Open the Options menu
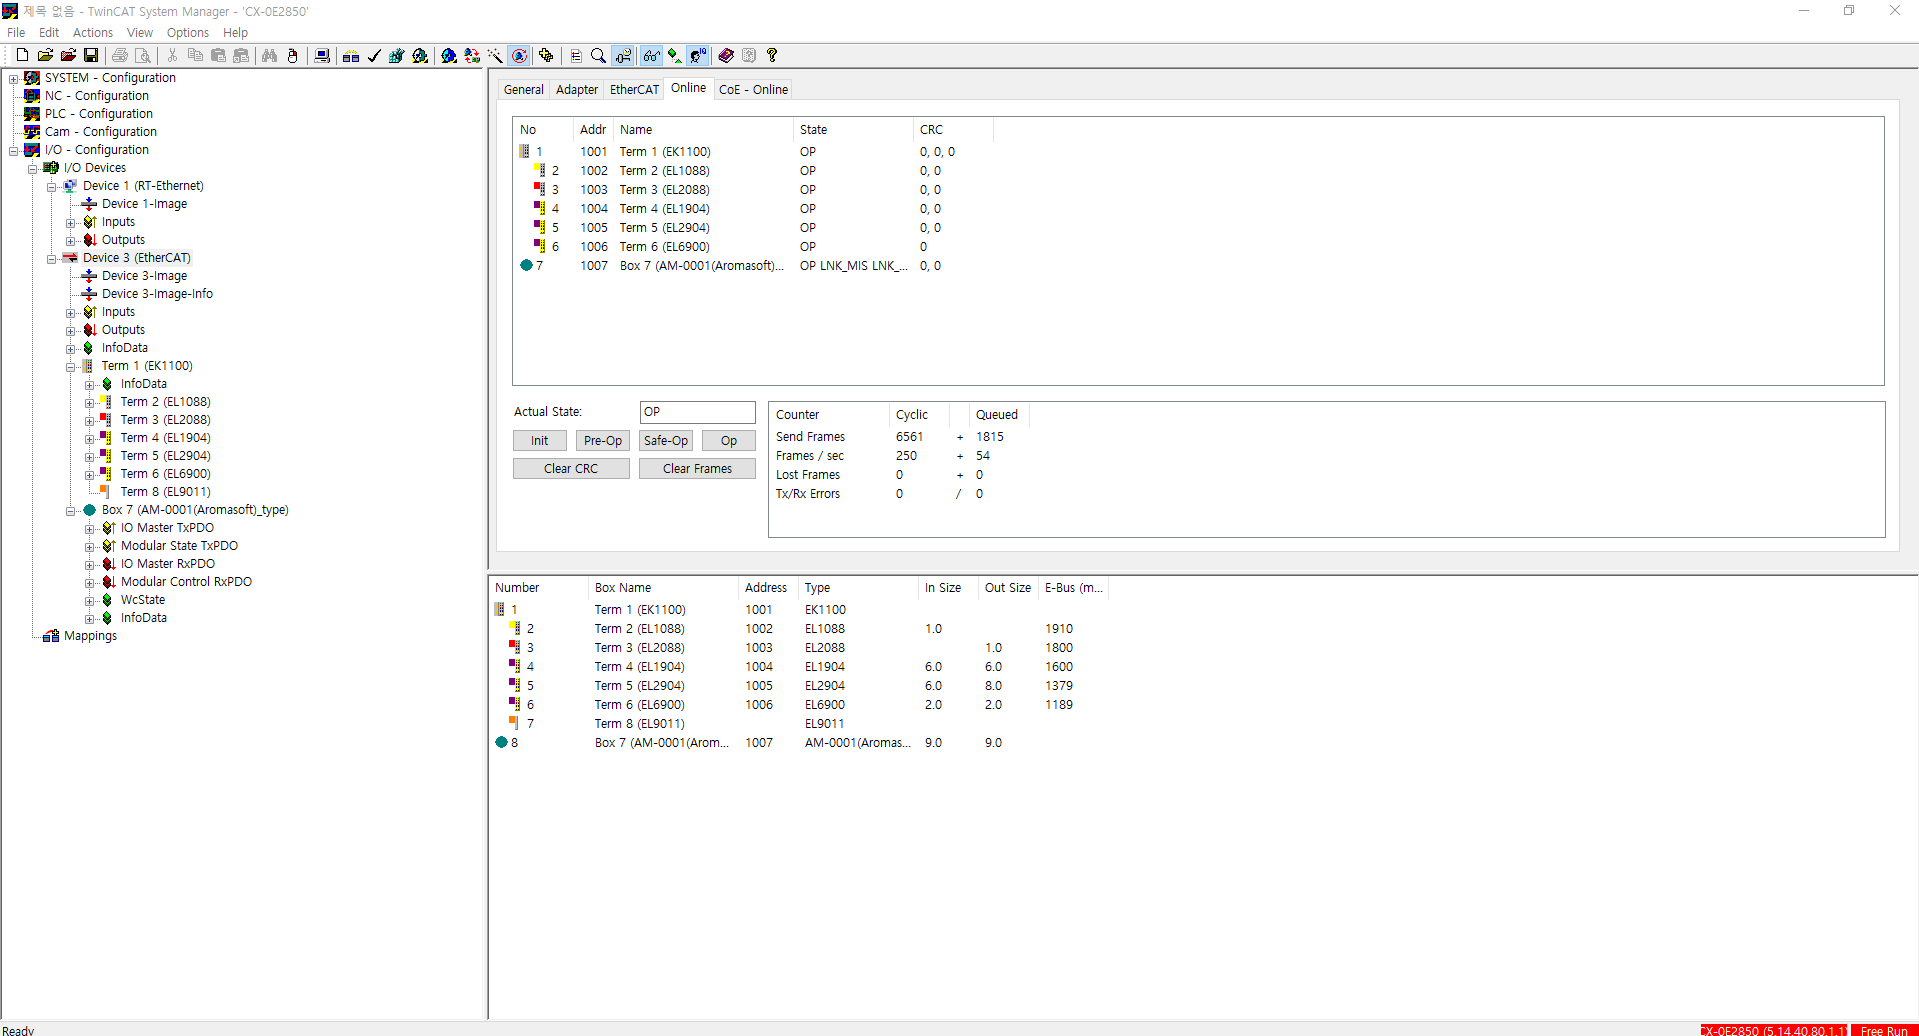The height and width of the screenshot is (1036, 1919). pos(188,33)
